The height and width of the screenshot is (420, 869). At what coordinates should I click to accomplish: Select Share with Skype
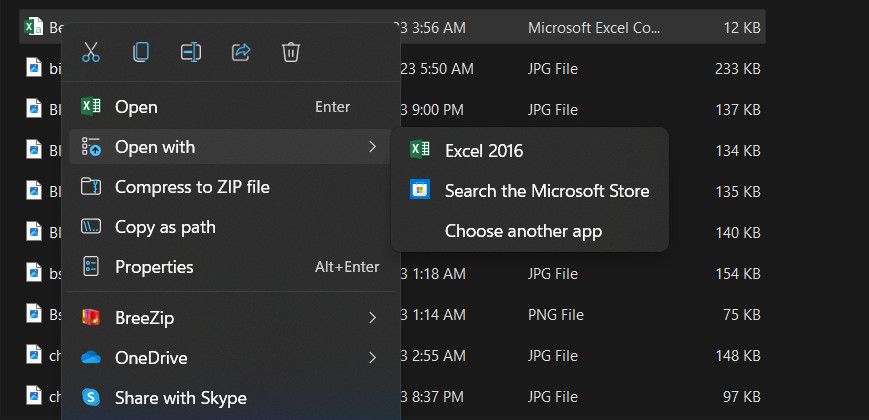coord(231,397)
